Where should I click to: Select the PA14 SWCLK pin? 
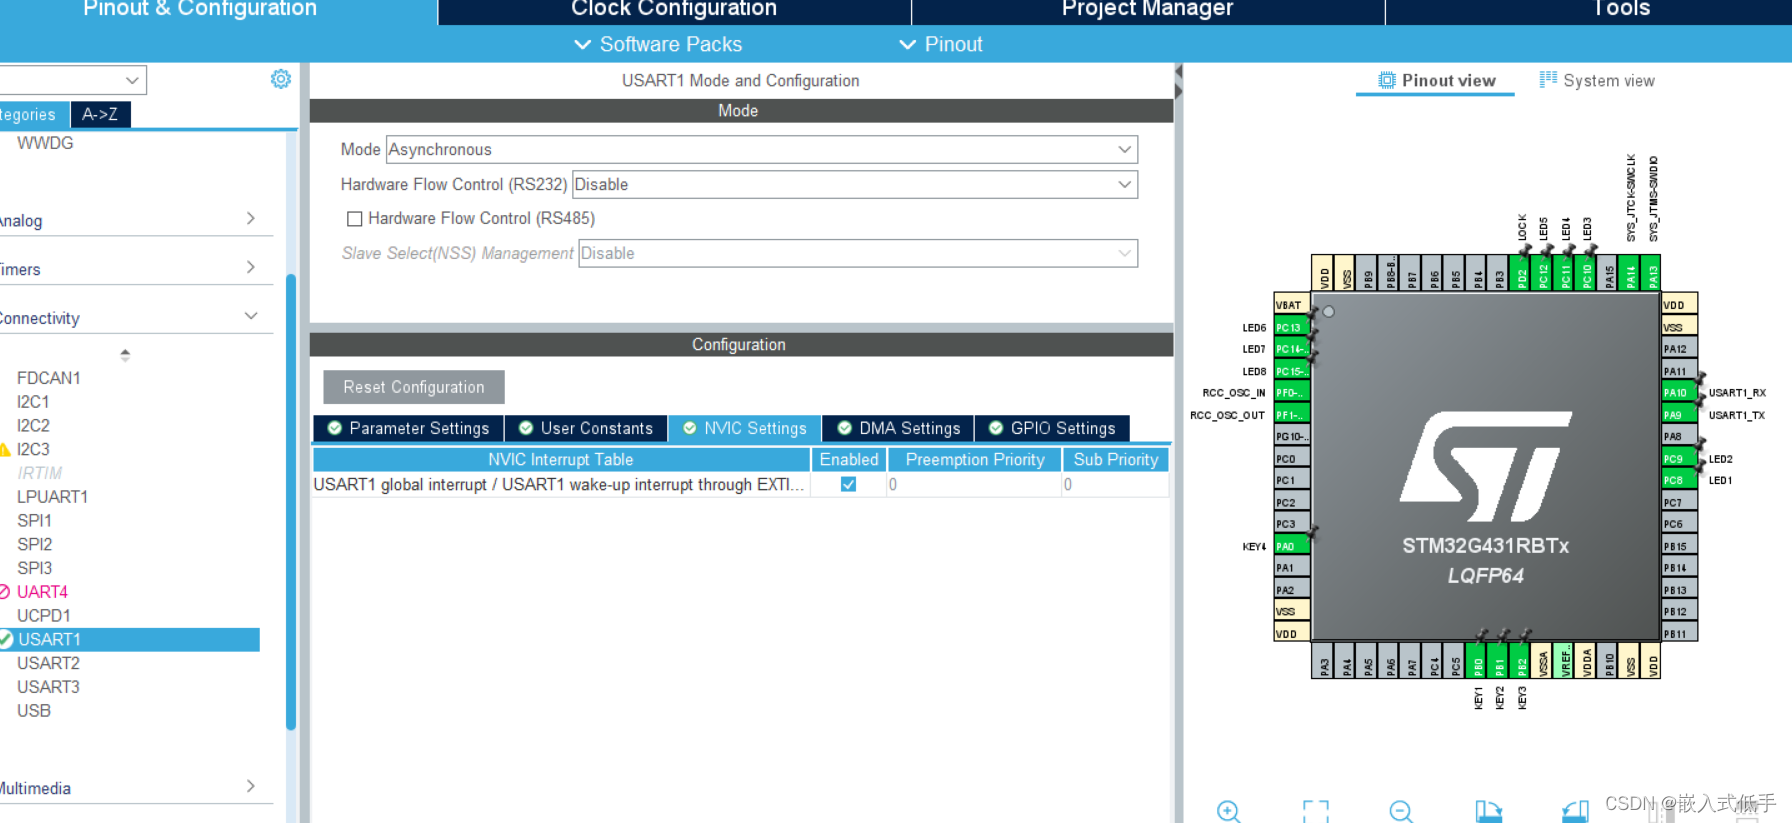1631,273
